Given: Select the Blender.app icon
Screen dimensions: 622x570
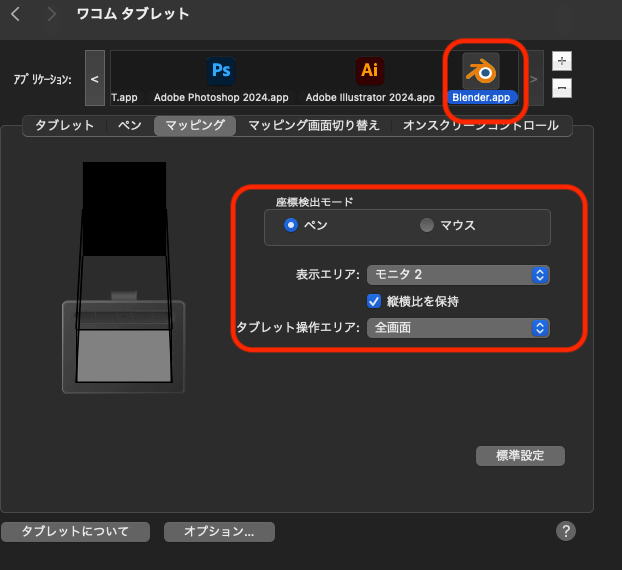Looking at the screenshot, I should (481, 71).
